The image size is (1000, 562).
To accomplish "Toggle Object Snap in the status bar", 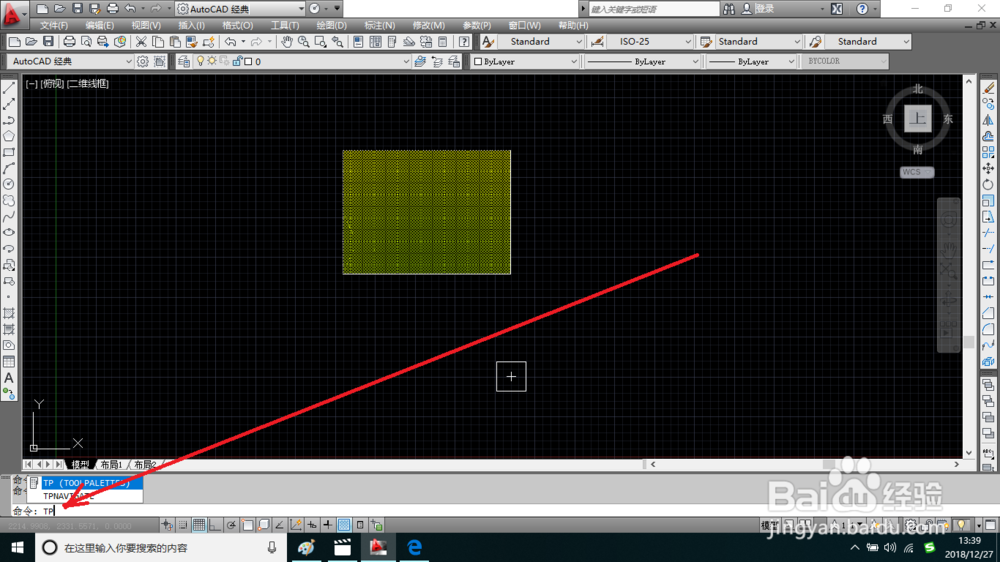I will [247, 525].
